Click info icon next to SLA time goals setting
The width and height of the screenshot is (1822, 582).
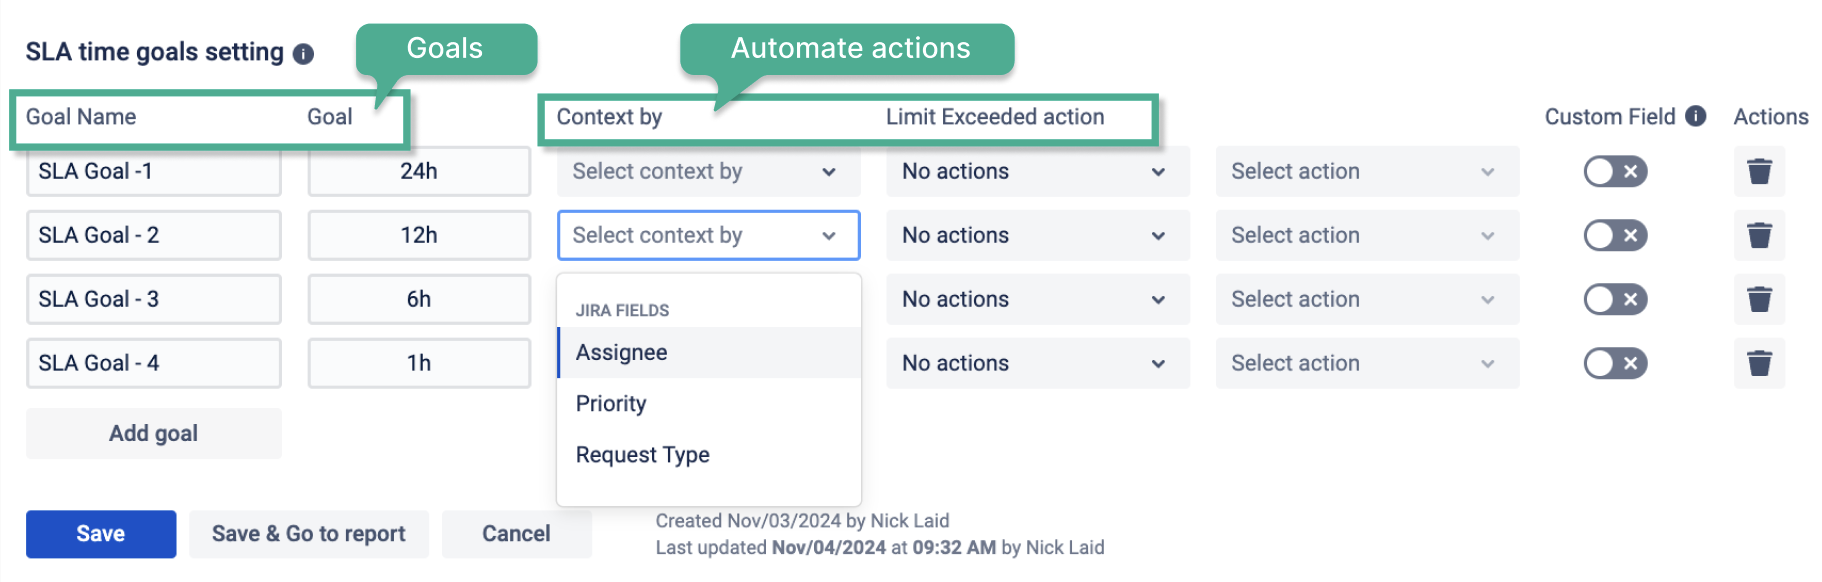[x=303, y=54]
